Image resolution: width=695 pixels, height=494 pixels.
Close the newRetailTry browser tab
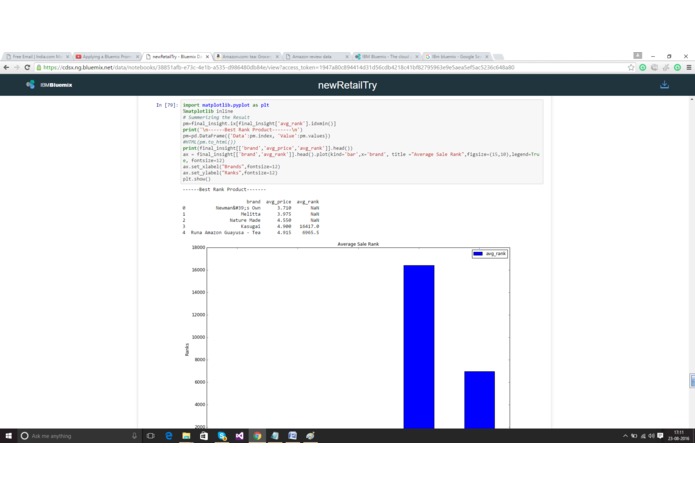tap(207, 57)
